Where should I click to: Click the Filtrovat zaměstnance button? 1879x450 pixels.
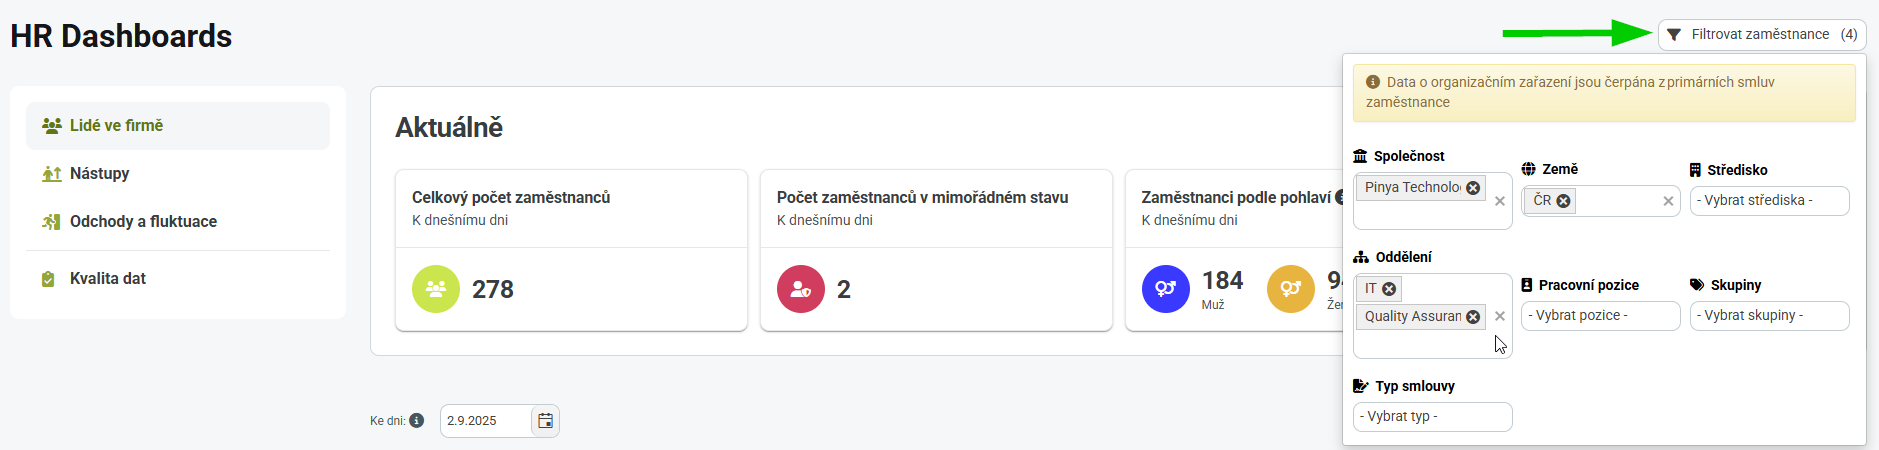(1762, 35)
